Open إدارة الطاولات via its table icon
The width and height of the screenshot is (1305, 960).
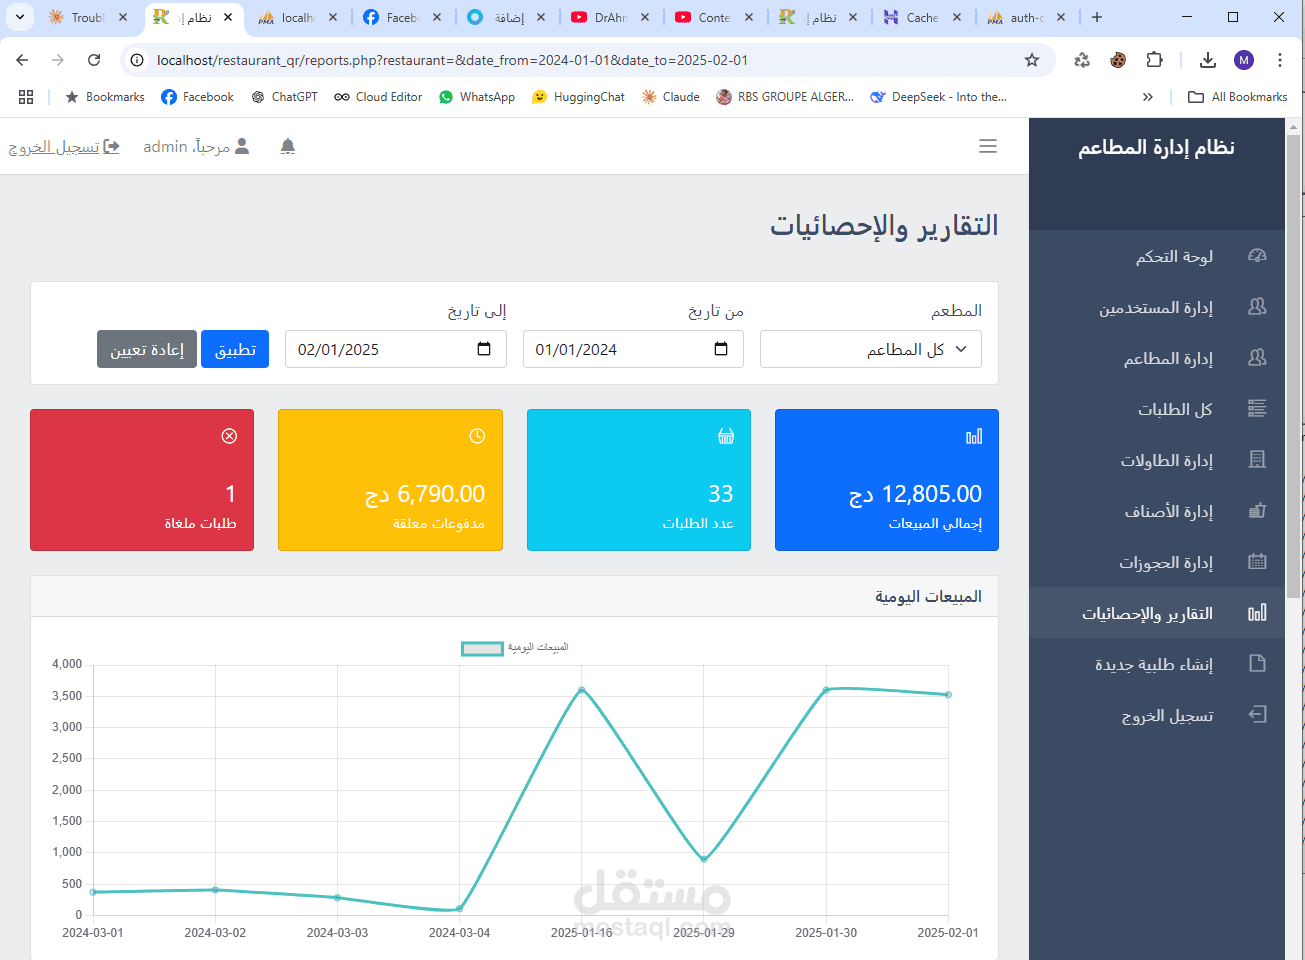[1256, 459]
